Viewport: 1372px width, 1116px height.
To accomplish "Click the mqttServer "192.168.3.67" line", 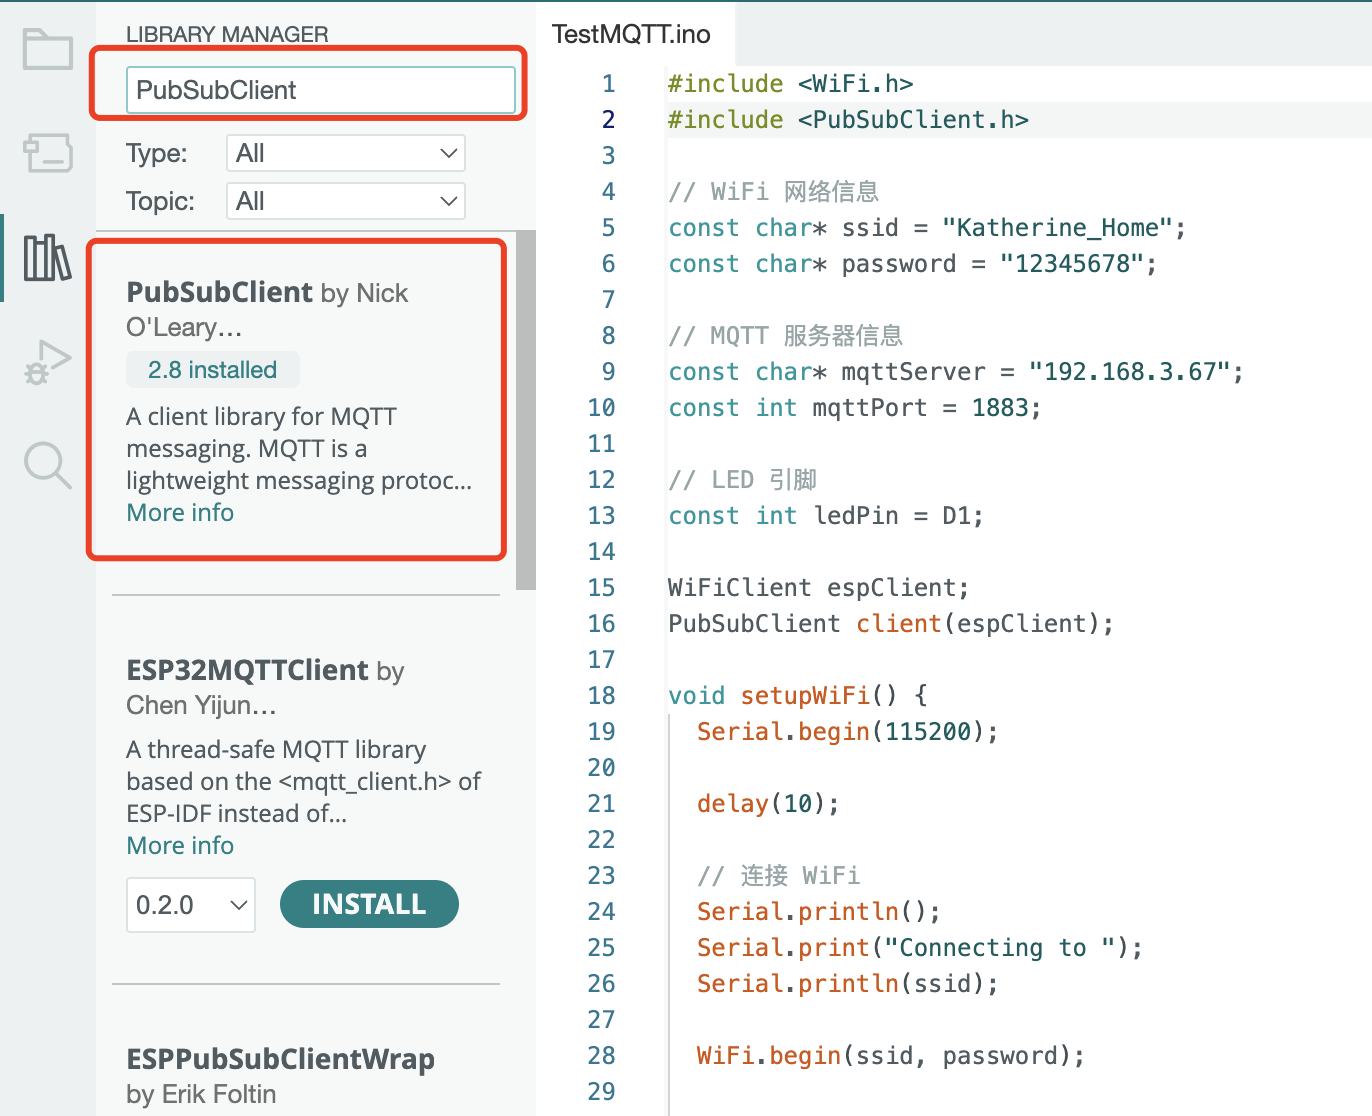I will pyautogui.click(x=956, y=372).
